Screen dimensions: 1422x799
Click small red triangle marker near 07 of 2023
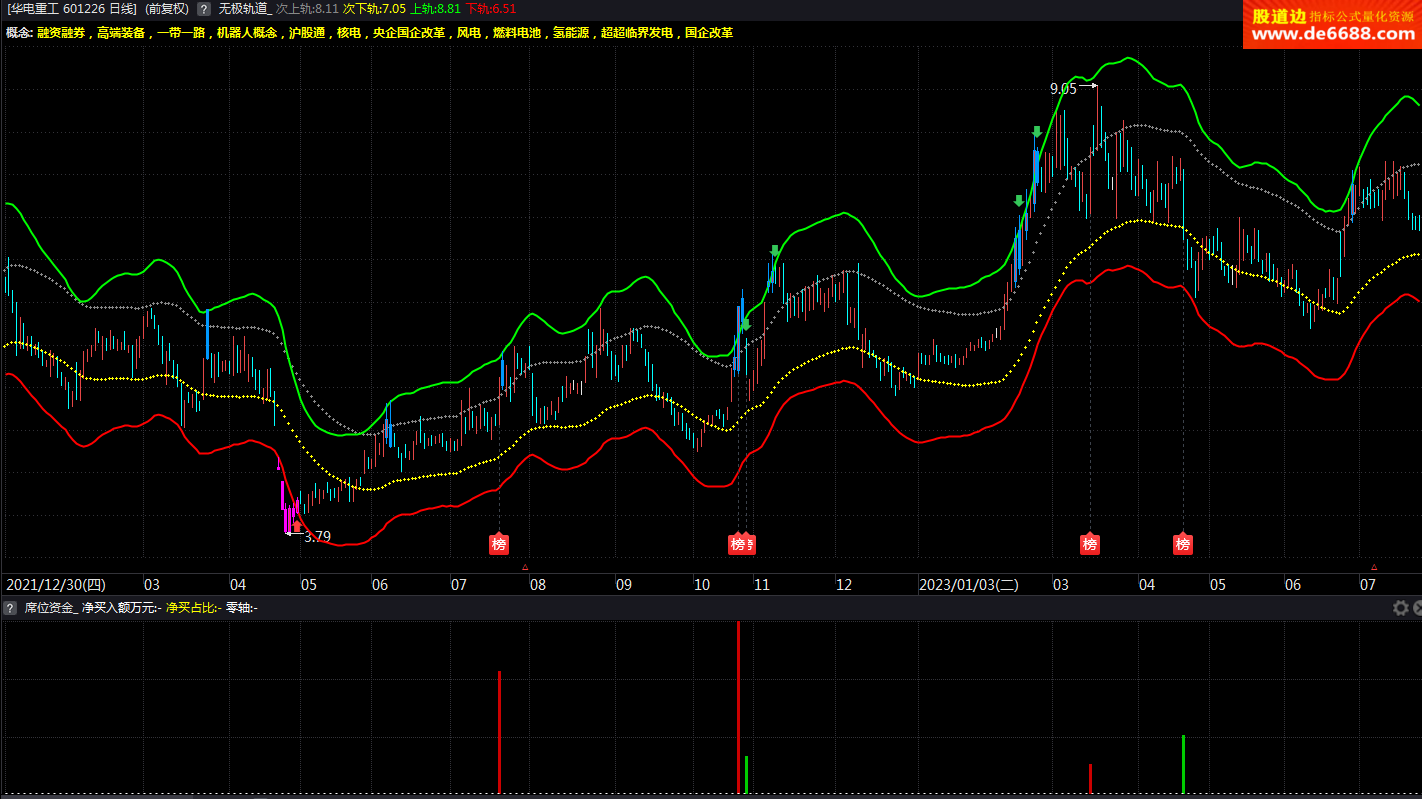pos(1374,567)
